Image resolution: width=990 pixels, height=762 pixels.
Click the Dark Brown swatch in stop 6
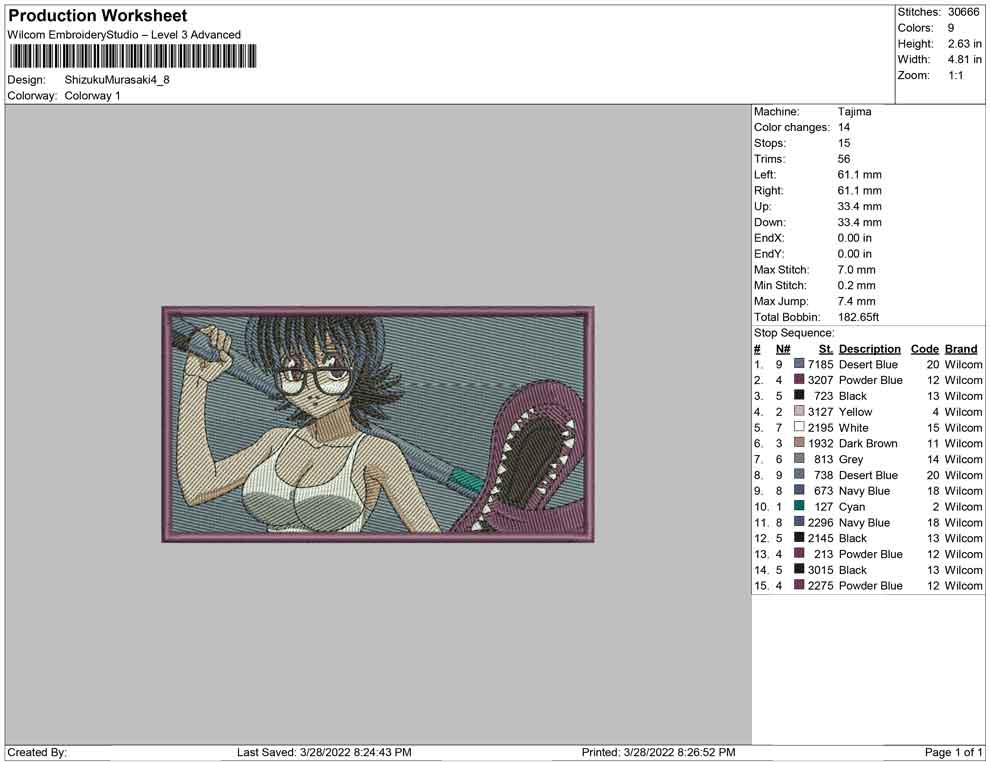tap(799, 444)
